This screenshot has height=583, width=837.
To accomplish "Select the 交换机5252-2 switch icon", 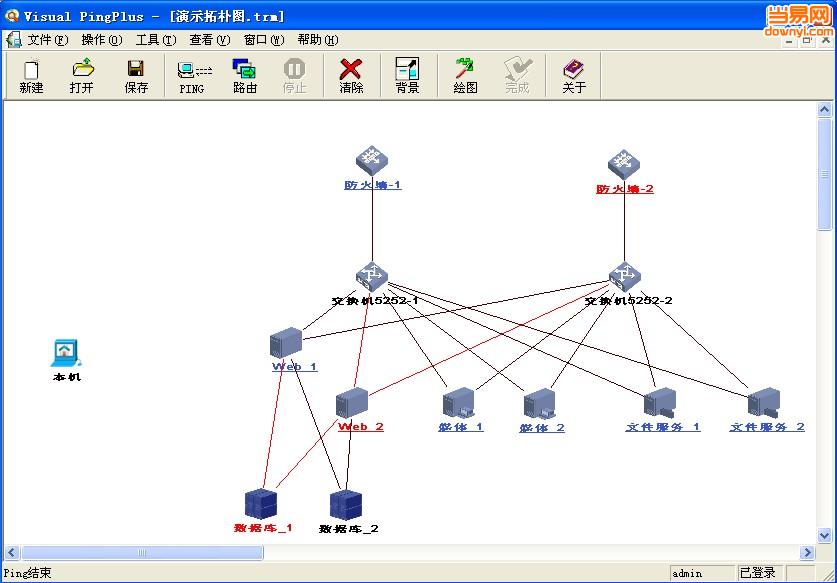I will pyautogui.click(x=625, y=277).
